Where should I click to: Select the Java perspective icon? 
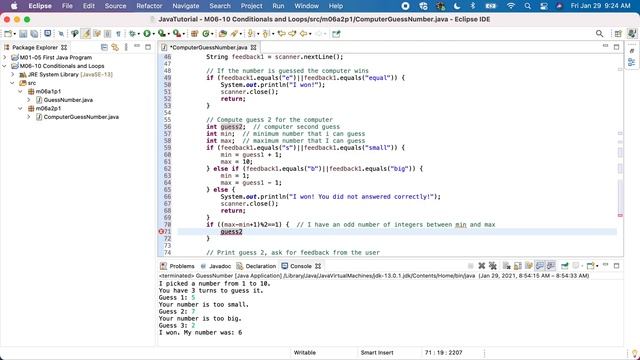(x=632, y=34)
